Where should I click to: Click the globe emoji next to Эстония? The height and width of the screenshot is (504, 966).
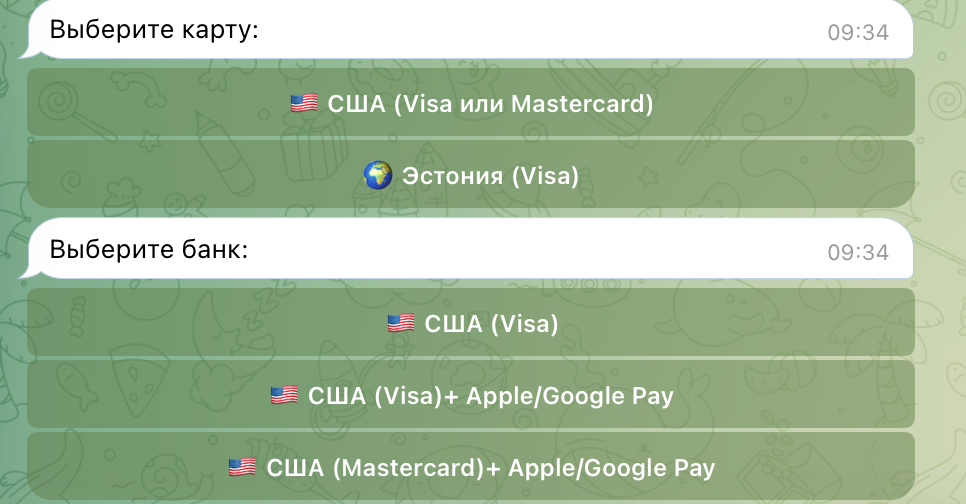(x=378, y=175)
